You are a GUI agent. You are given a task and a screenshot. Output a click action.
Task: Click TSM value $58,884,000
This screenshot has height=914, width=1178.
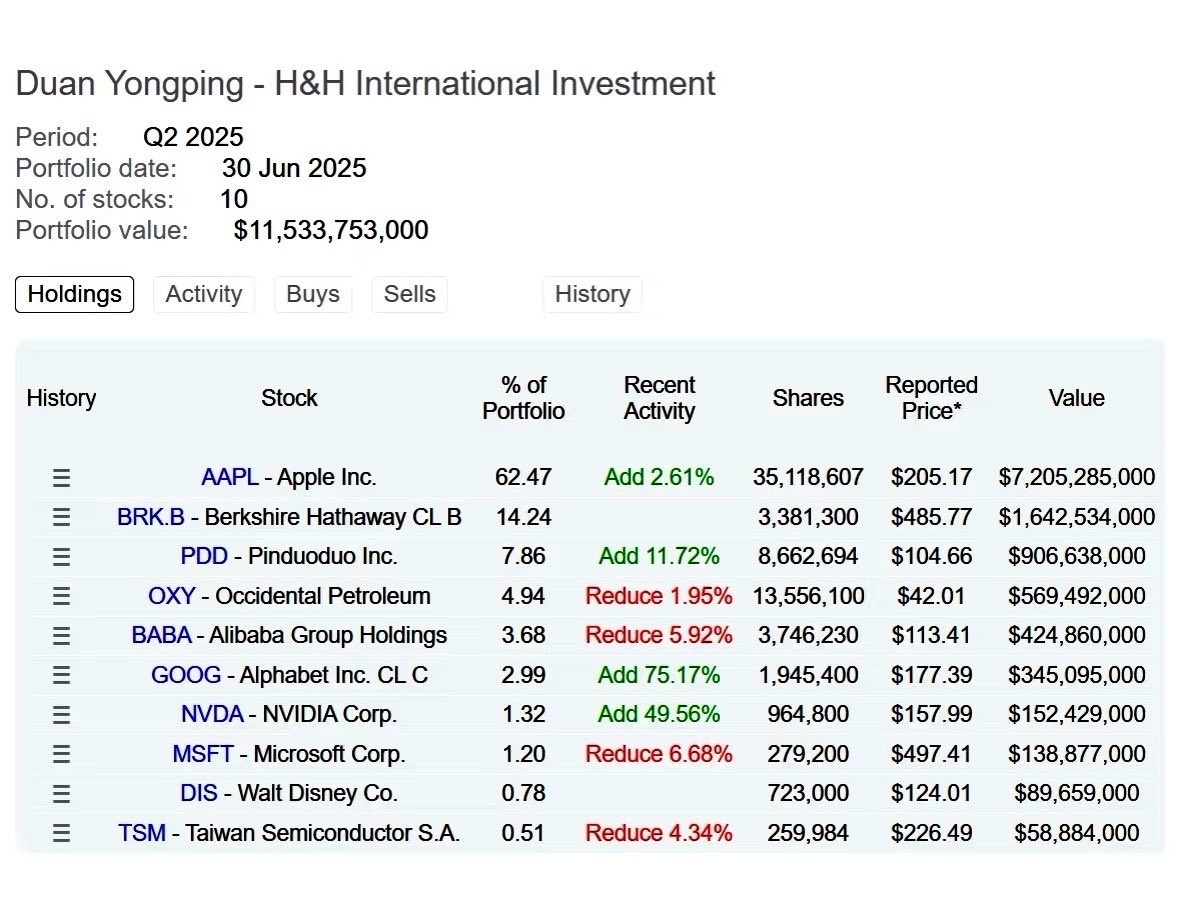[x=1077, y=833]
